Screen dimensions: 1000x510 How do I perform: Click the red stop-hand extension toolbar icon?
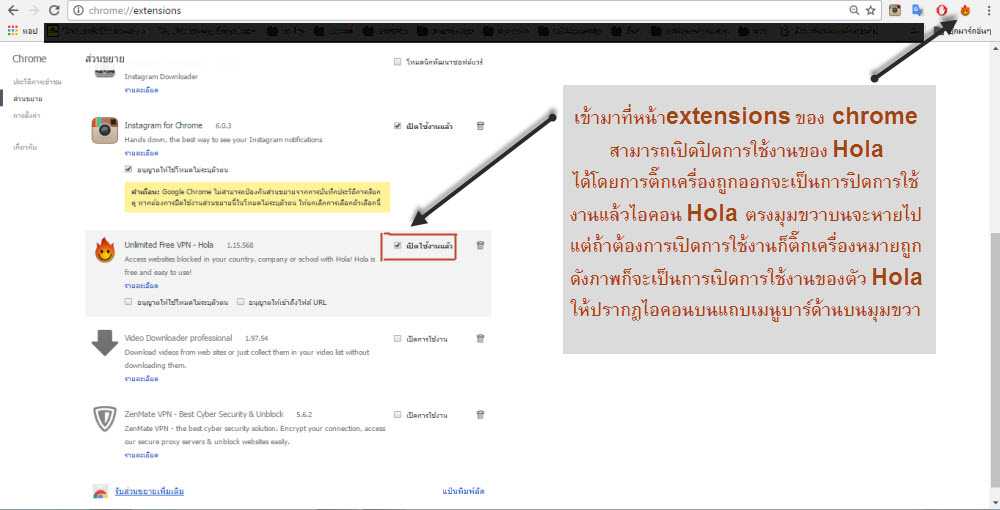pyautogui.click(x=941, y=10)
